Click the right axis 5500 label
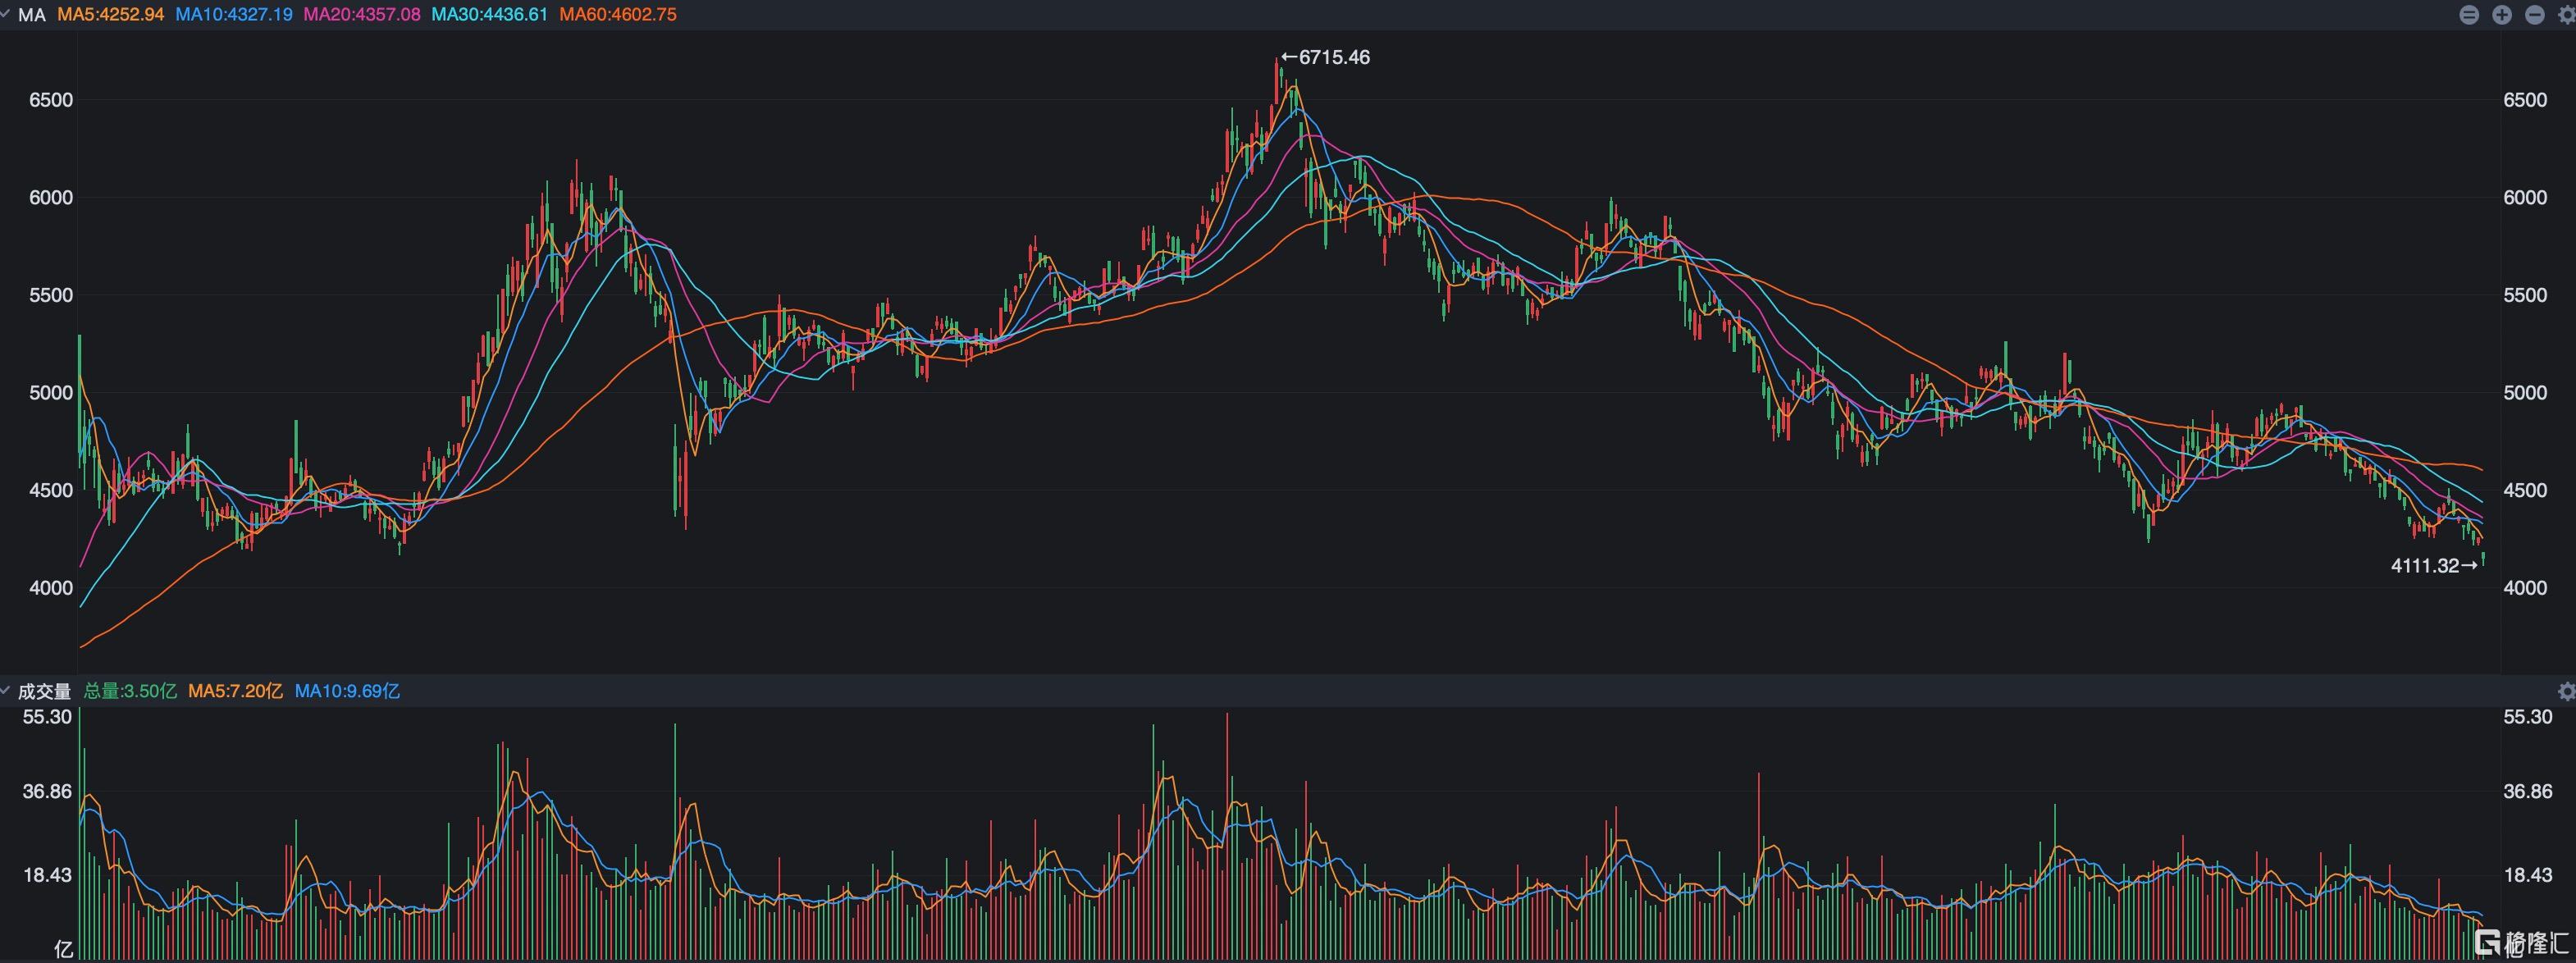 pyautogui.click(x=2525, y=295)
